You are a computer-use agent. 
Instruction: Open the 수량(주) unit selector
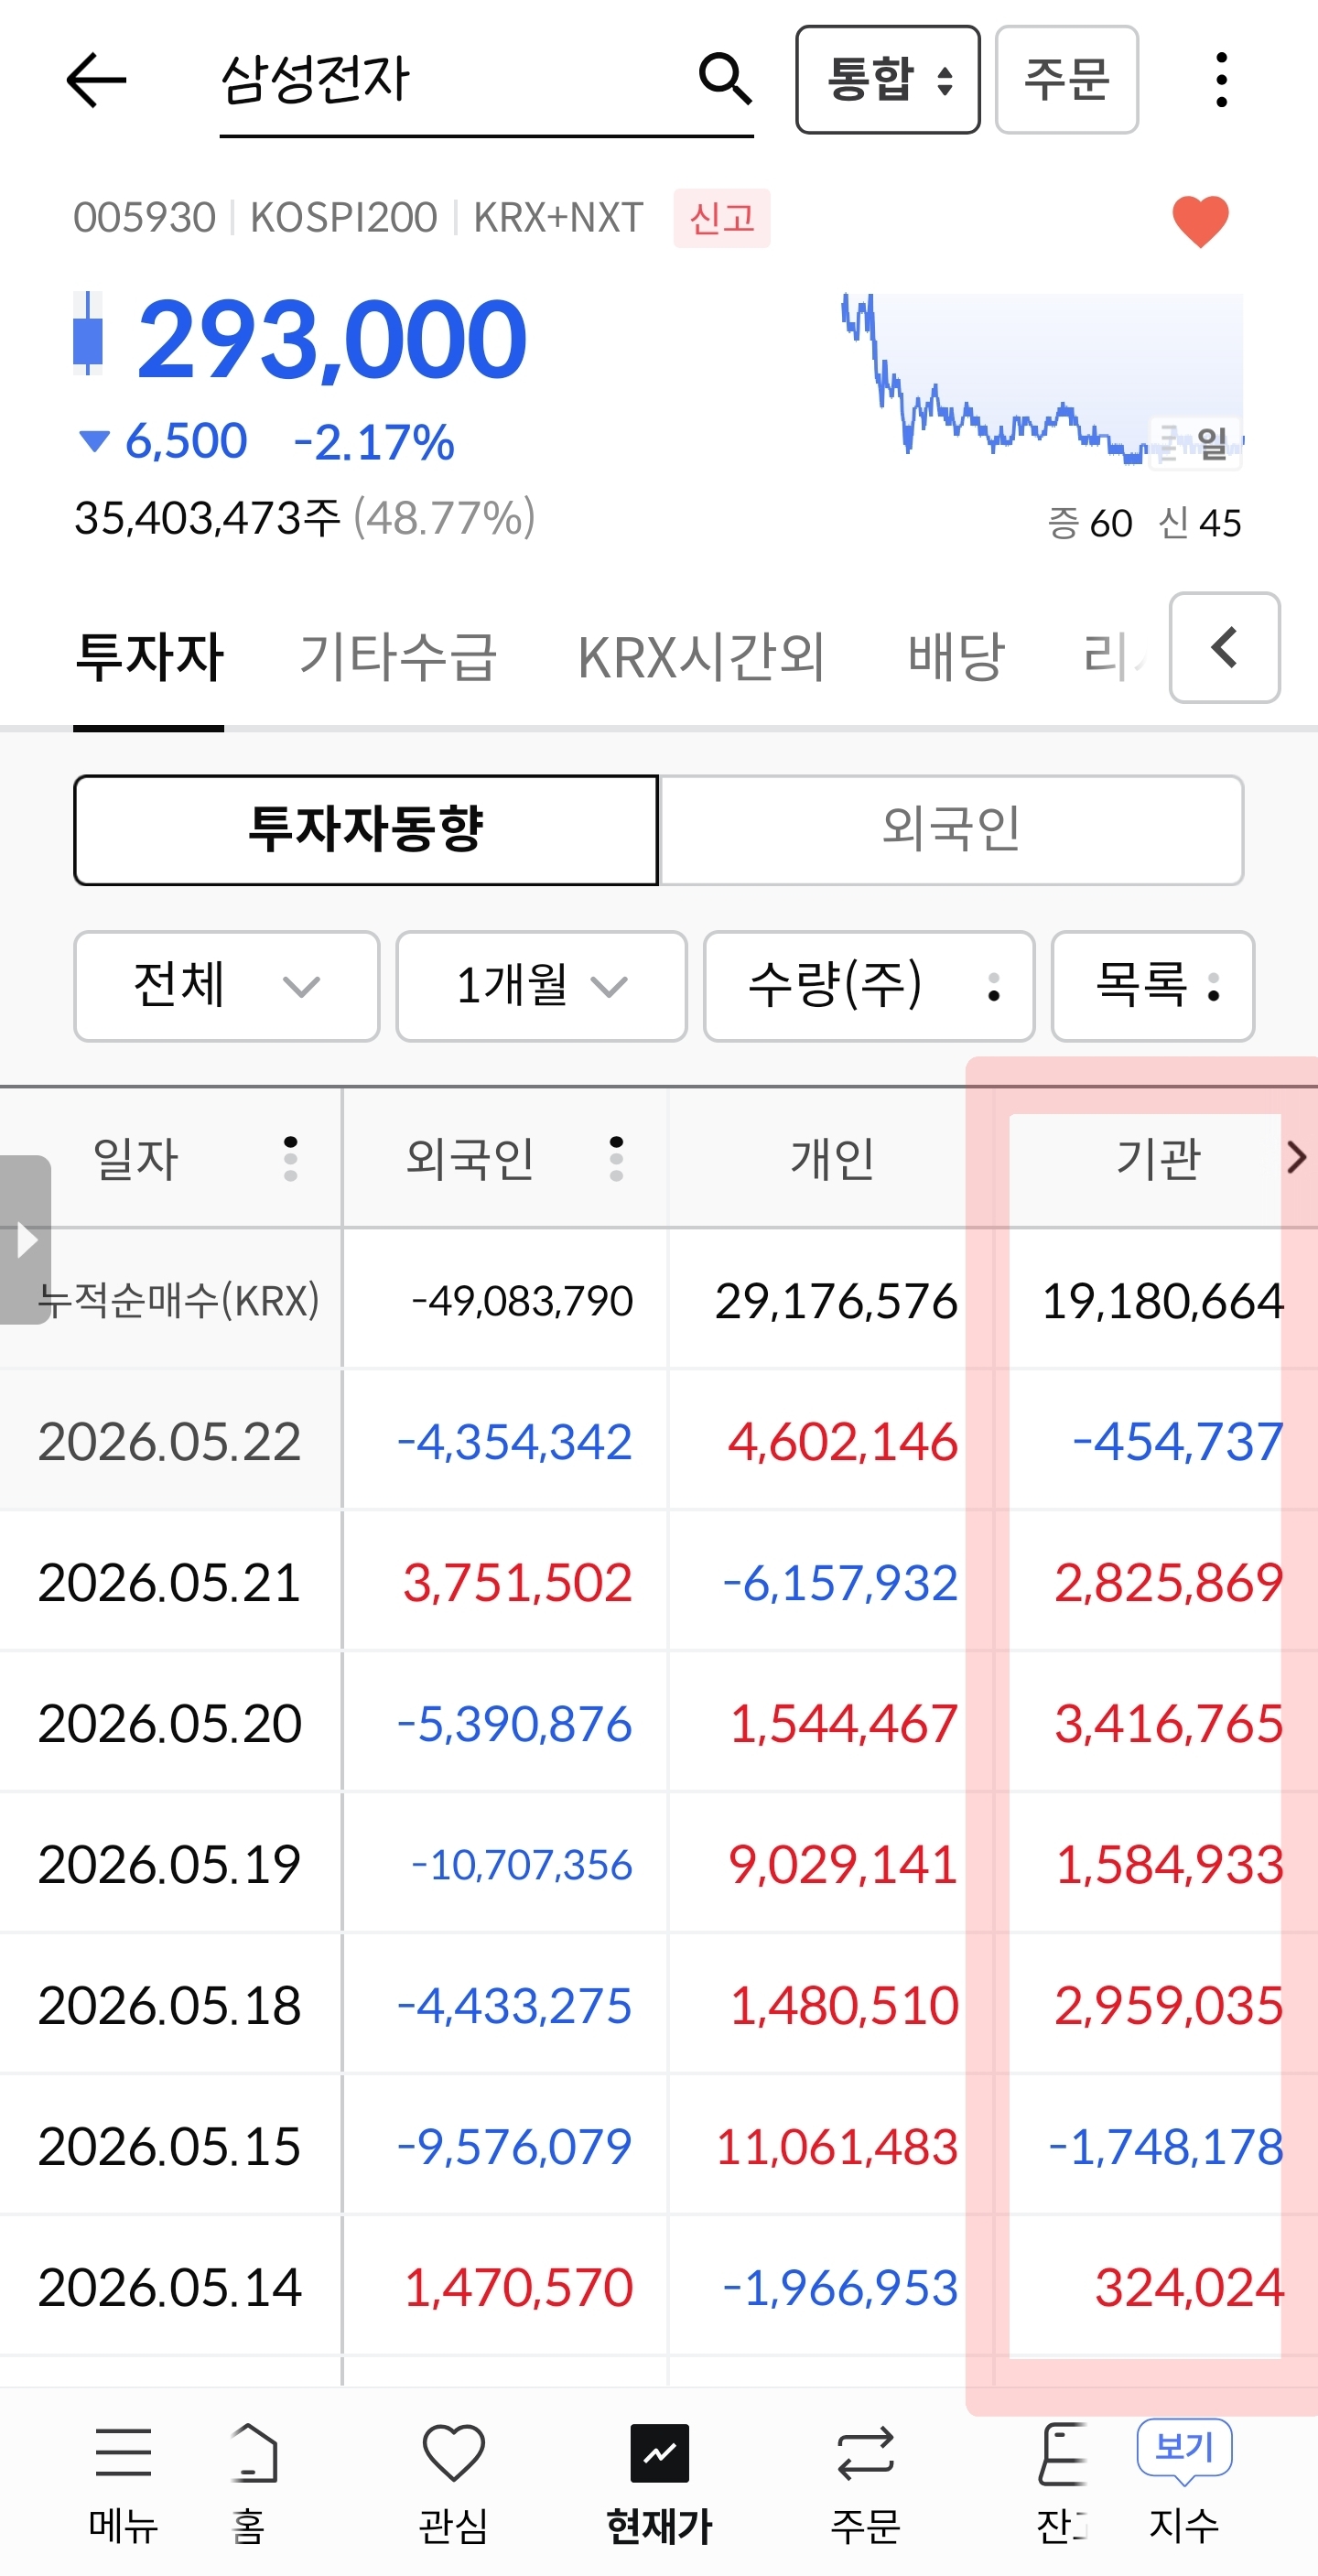[x=868, y=986]
